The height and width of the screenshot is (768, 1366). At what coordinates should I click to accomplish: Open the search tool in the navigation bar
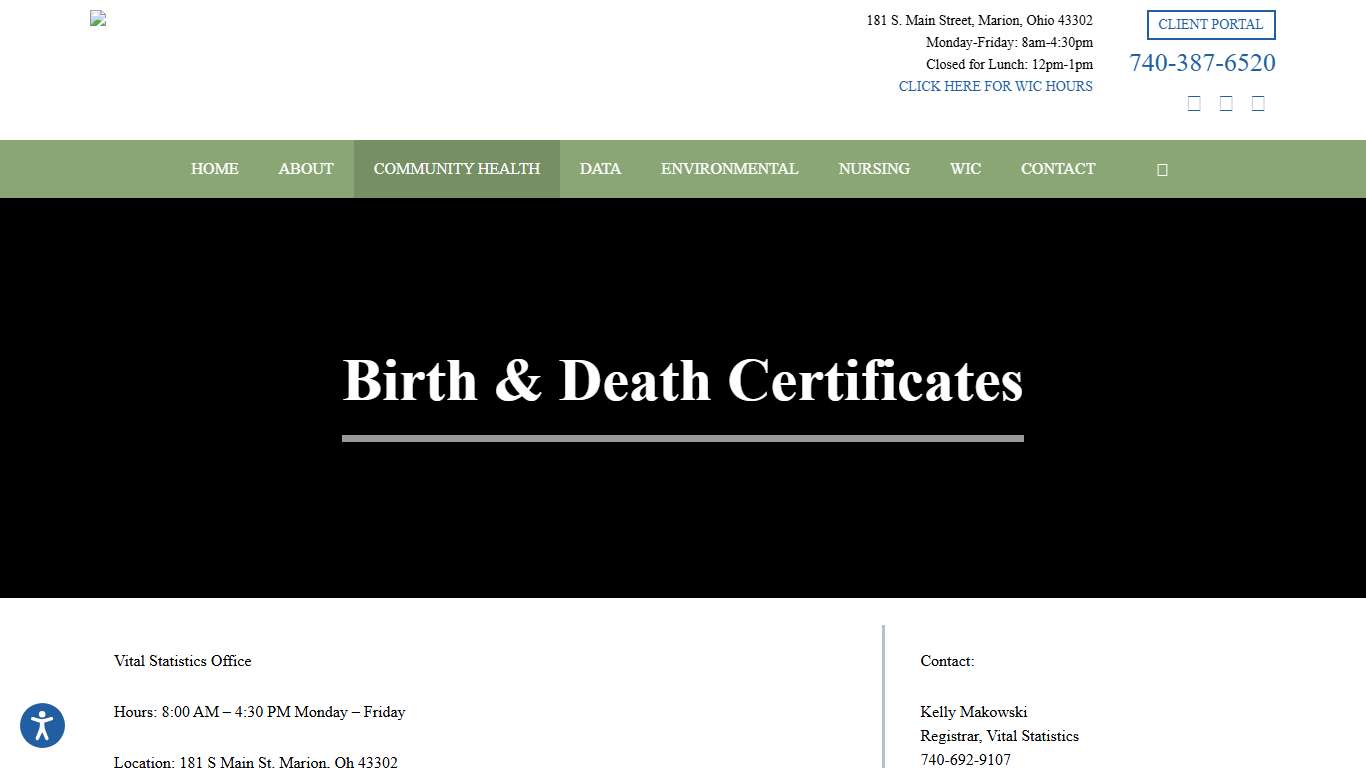click(x=1161, y=169)
